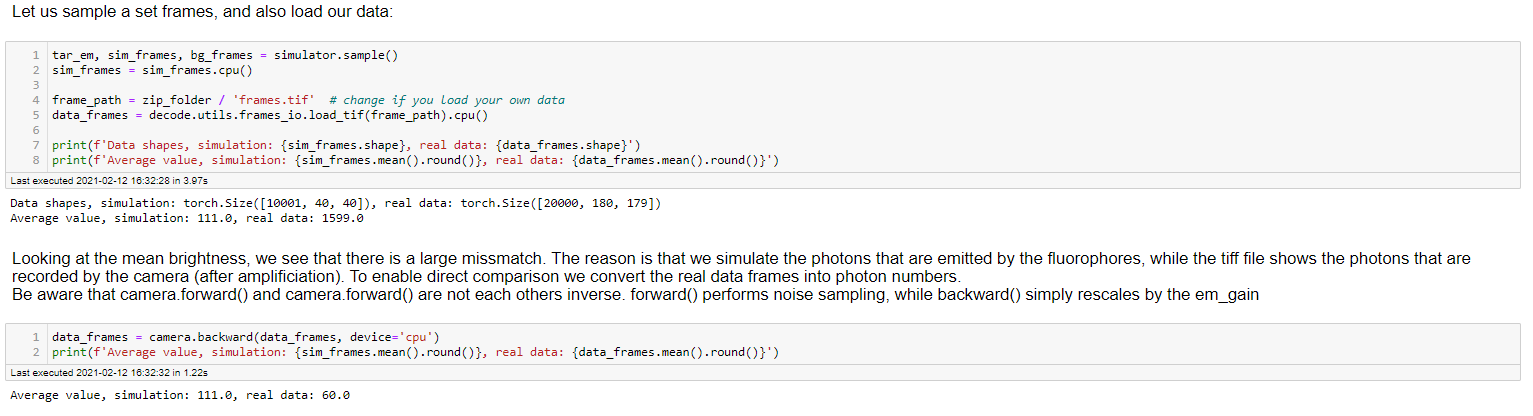The width and height of the screenshot is (1533, 416).
Task: Click line number 8 in first cell
Action: (35, 160)
